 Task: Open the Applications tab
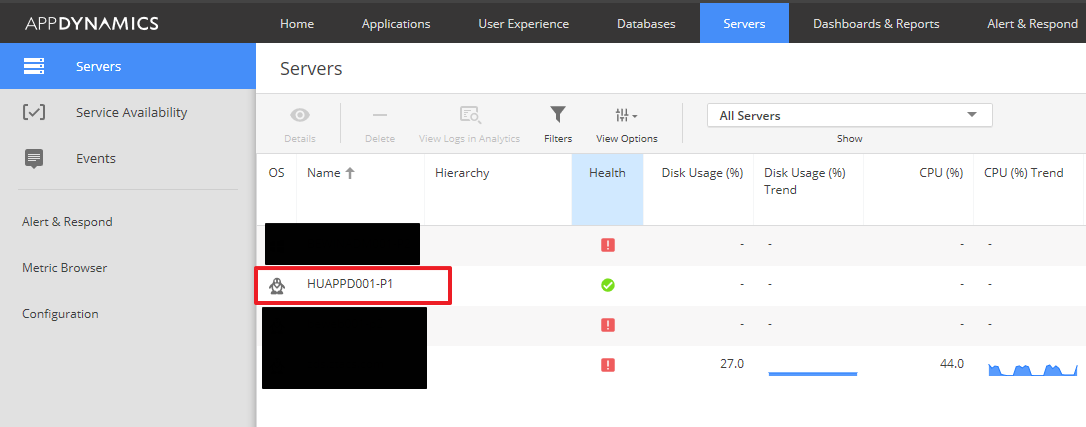pos(395,24)
